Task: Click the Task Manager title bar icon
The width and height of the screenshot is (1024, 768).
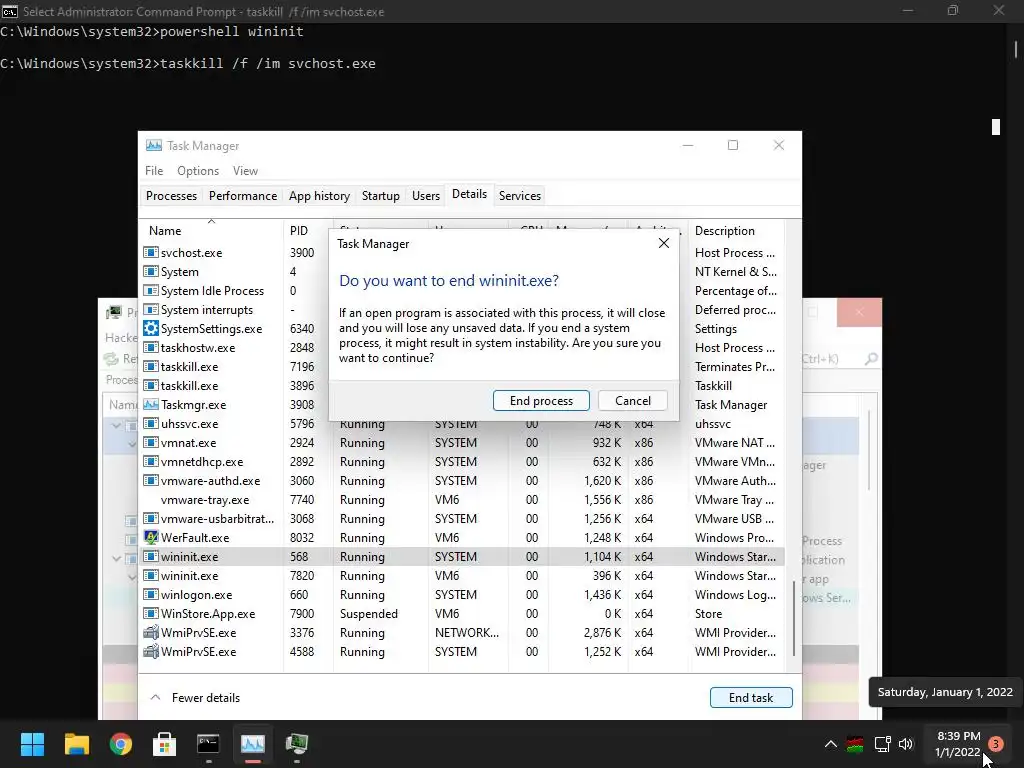Action: [x=154, y=145]
